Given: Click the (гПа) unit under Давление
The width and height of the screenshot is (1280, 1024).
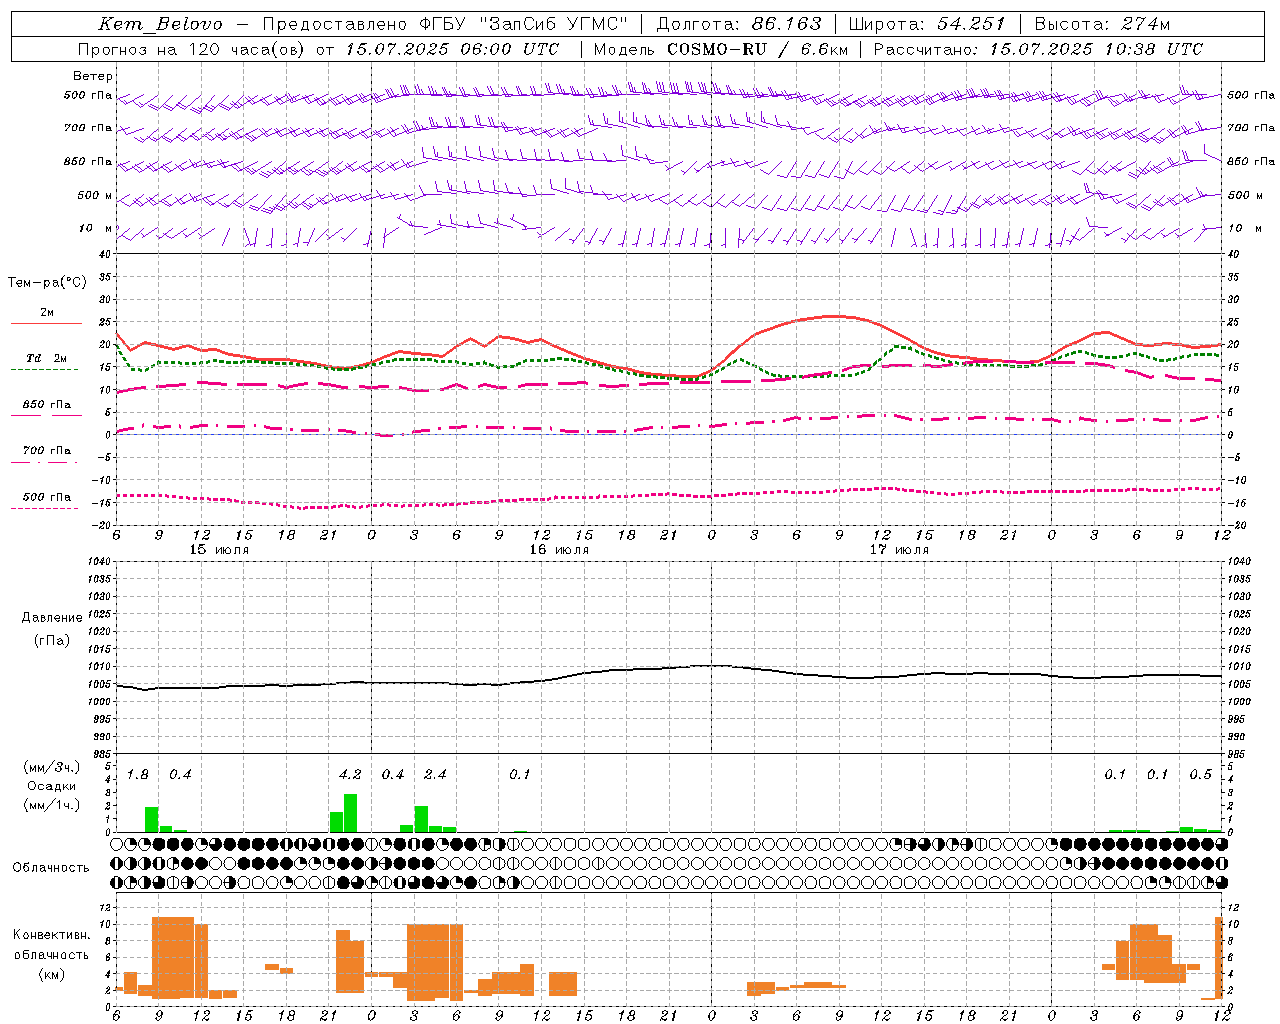Looking at the screenshot, I should click(x=52, y=640).
